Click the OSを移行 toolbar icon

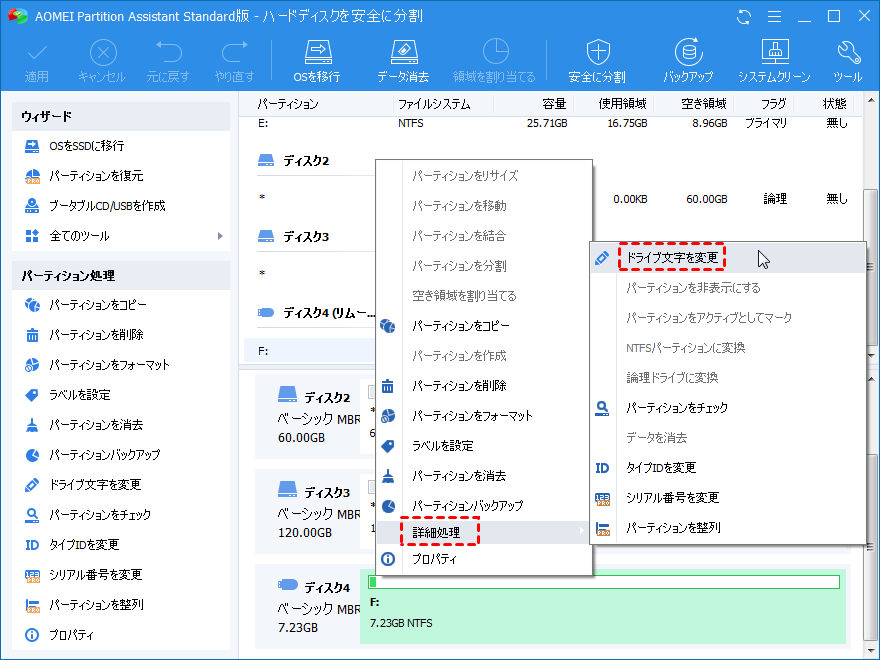(x=317, y=61)
